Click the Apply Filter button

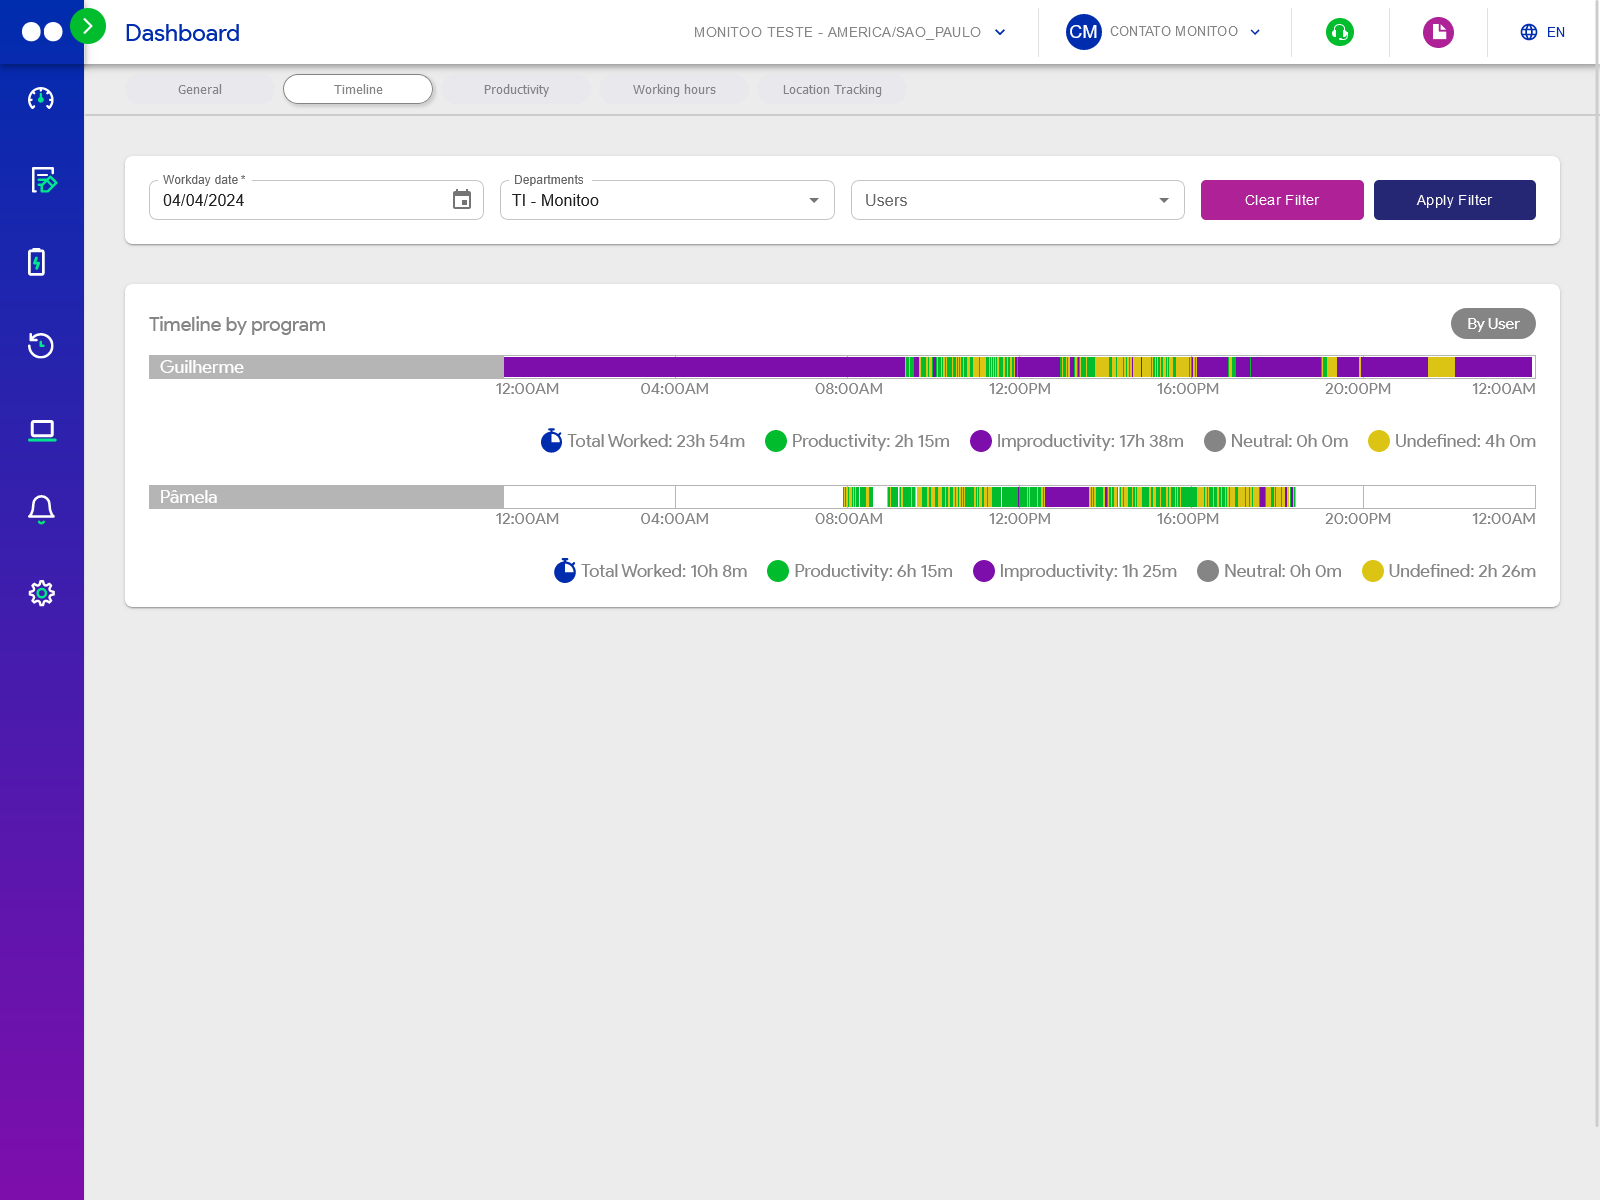point(1454,200)
